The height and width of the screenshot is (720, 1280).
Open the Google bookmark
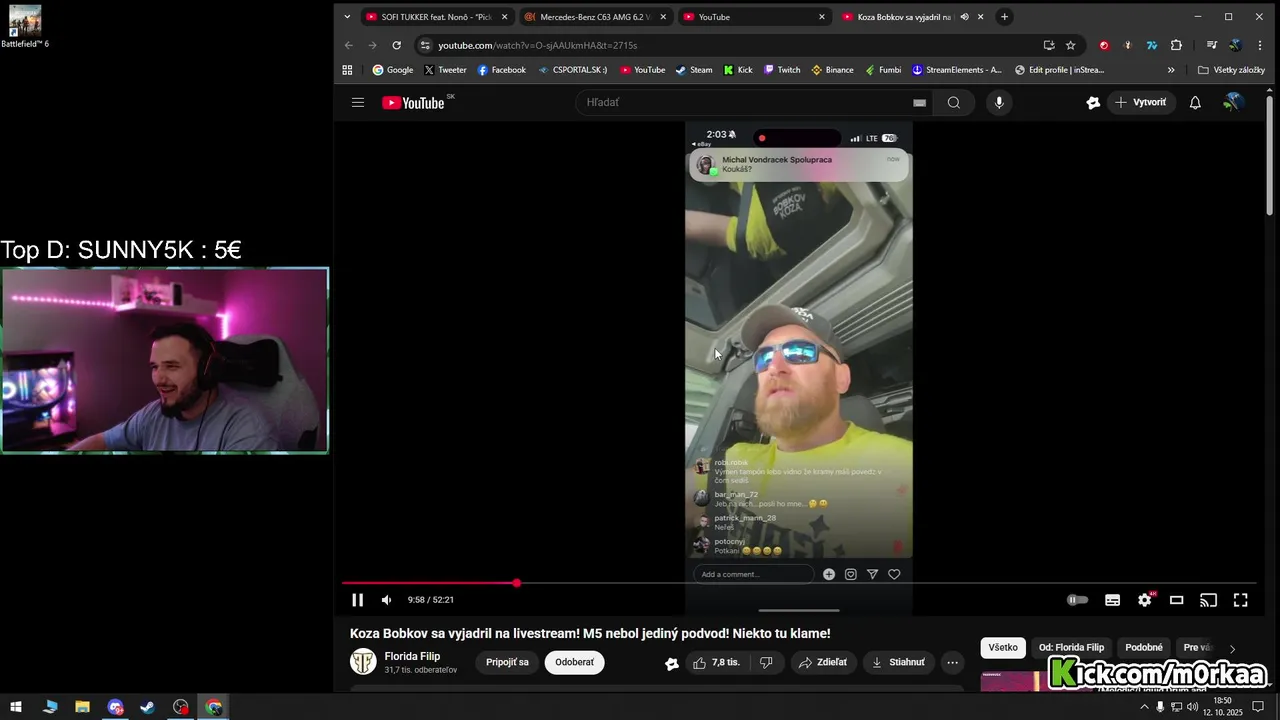point(392,70)
